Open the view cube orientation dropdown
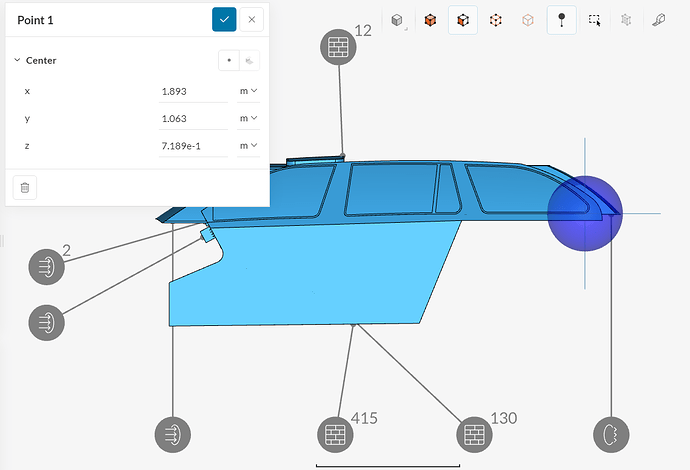This screenshot has height=470, width=690. coord(397,20)
